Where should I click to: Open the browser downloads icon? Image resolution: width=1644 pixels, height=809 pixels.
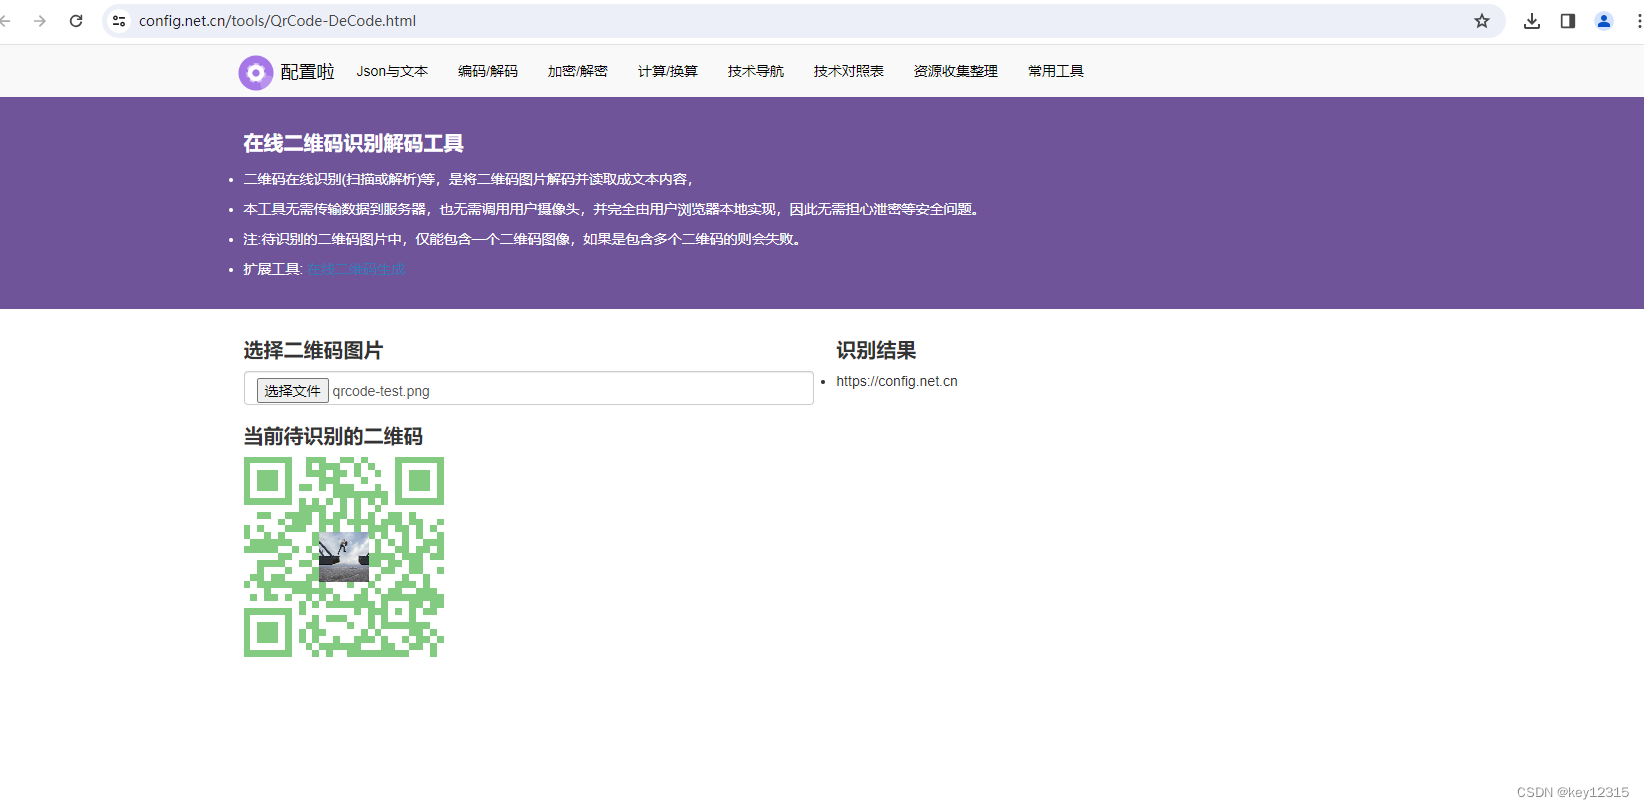coord(1532,21)
